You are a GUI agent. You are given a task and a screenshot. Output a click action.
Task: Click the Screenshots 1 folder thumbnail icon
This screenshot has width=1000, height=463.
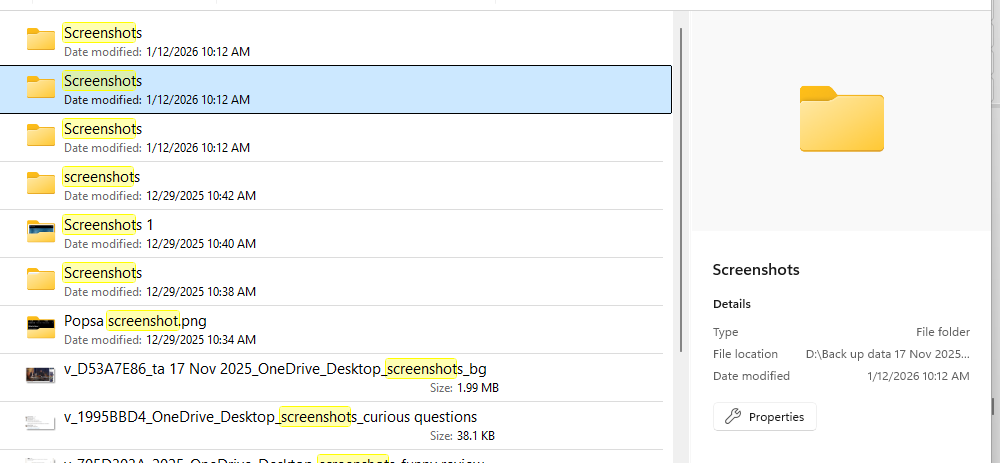point(41,232)
